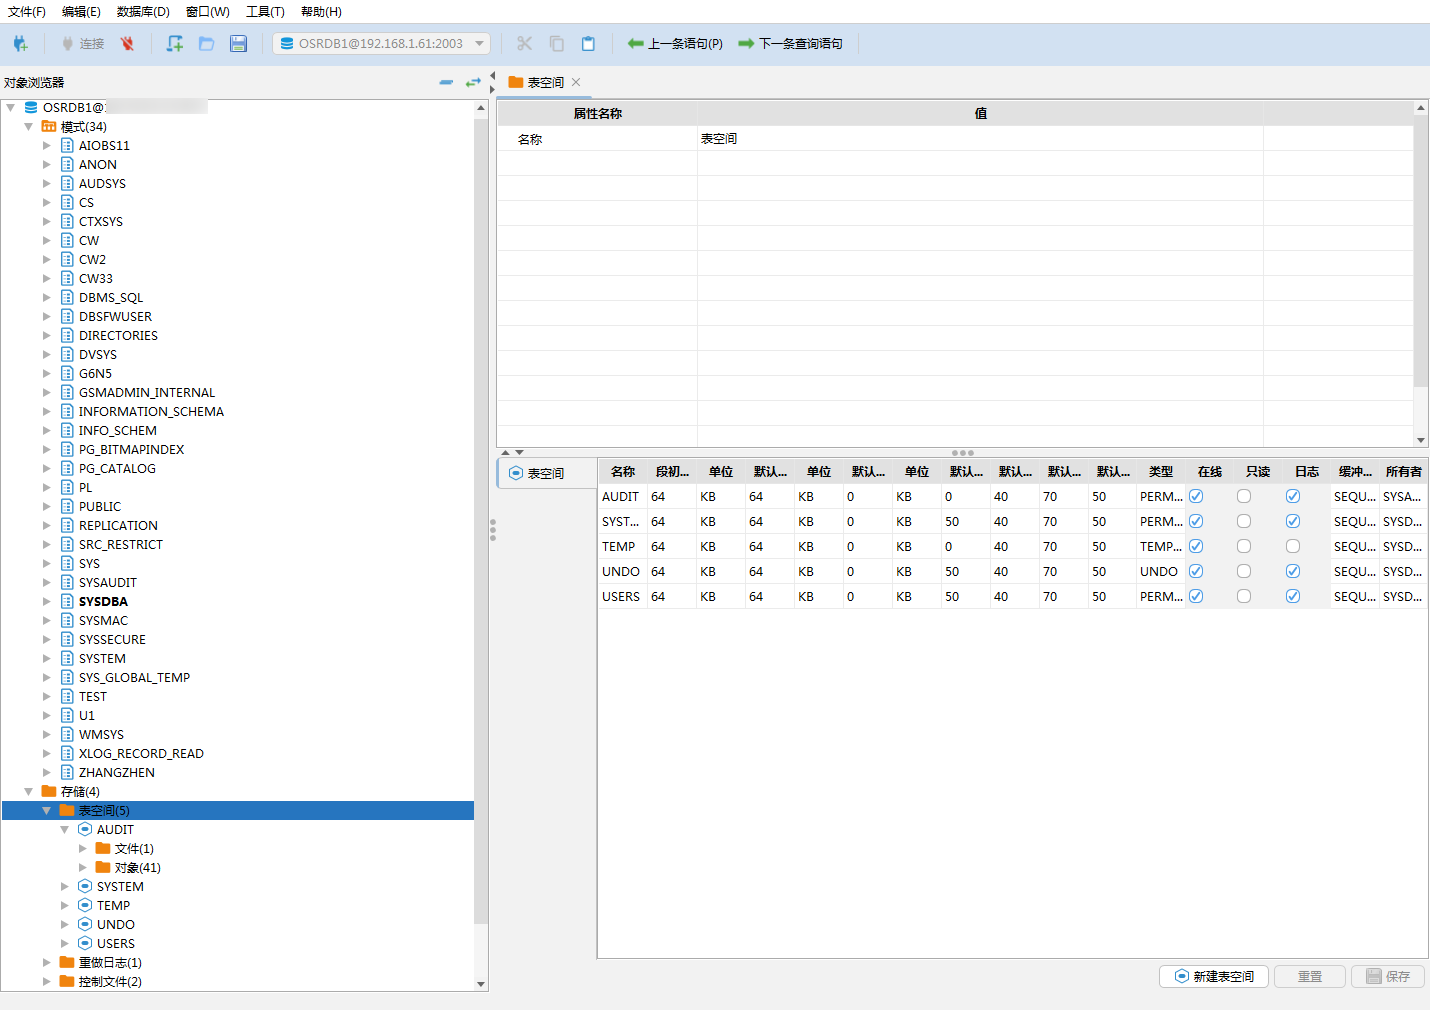Click the new query file icon
This screenshot has height=1010, width=1430.
pyautogui.click(x=175, y=44)
